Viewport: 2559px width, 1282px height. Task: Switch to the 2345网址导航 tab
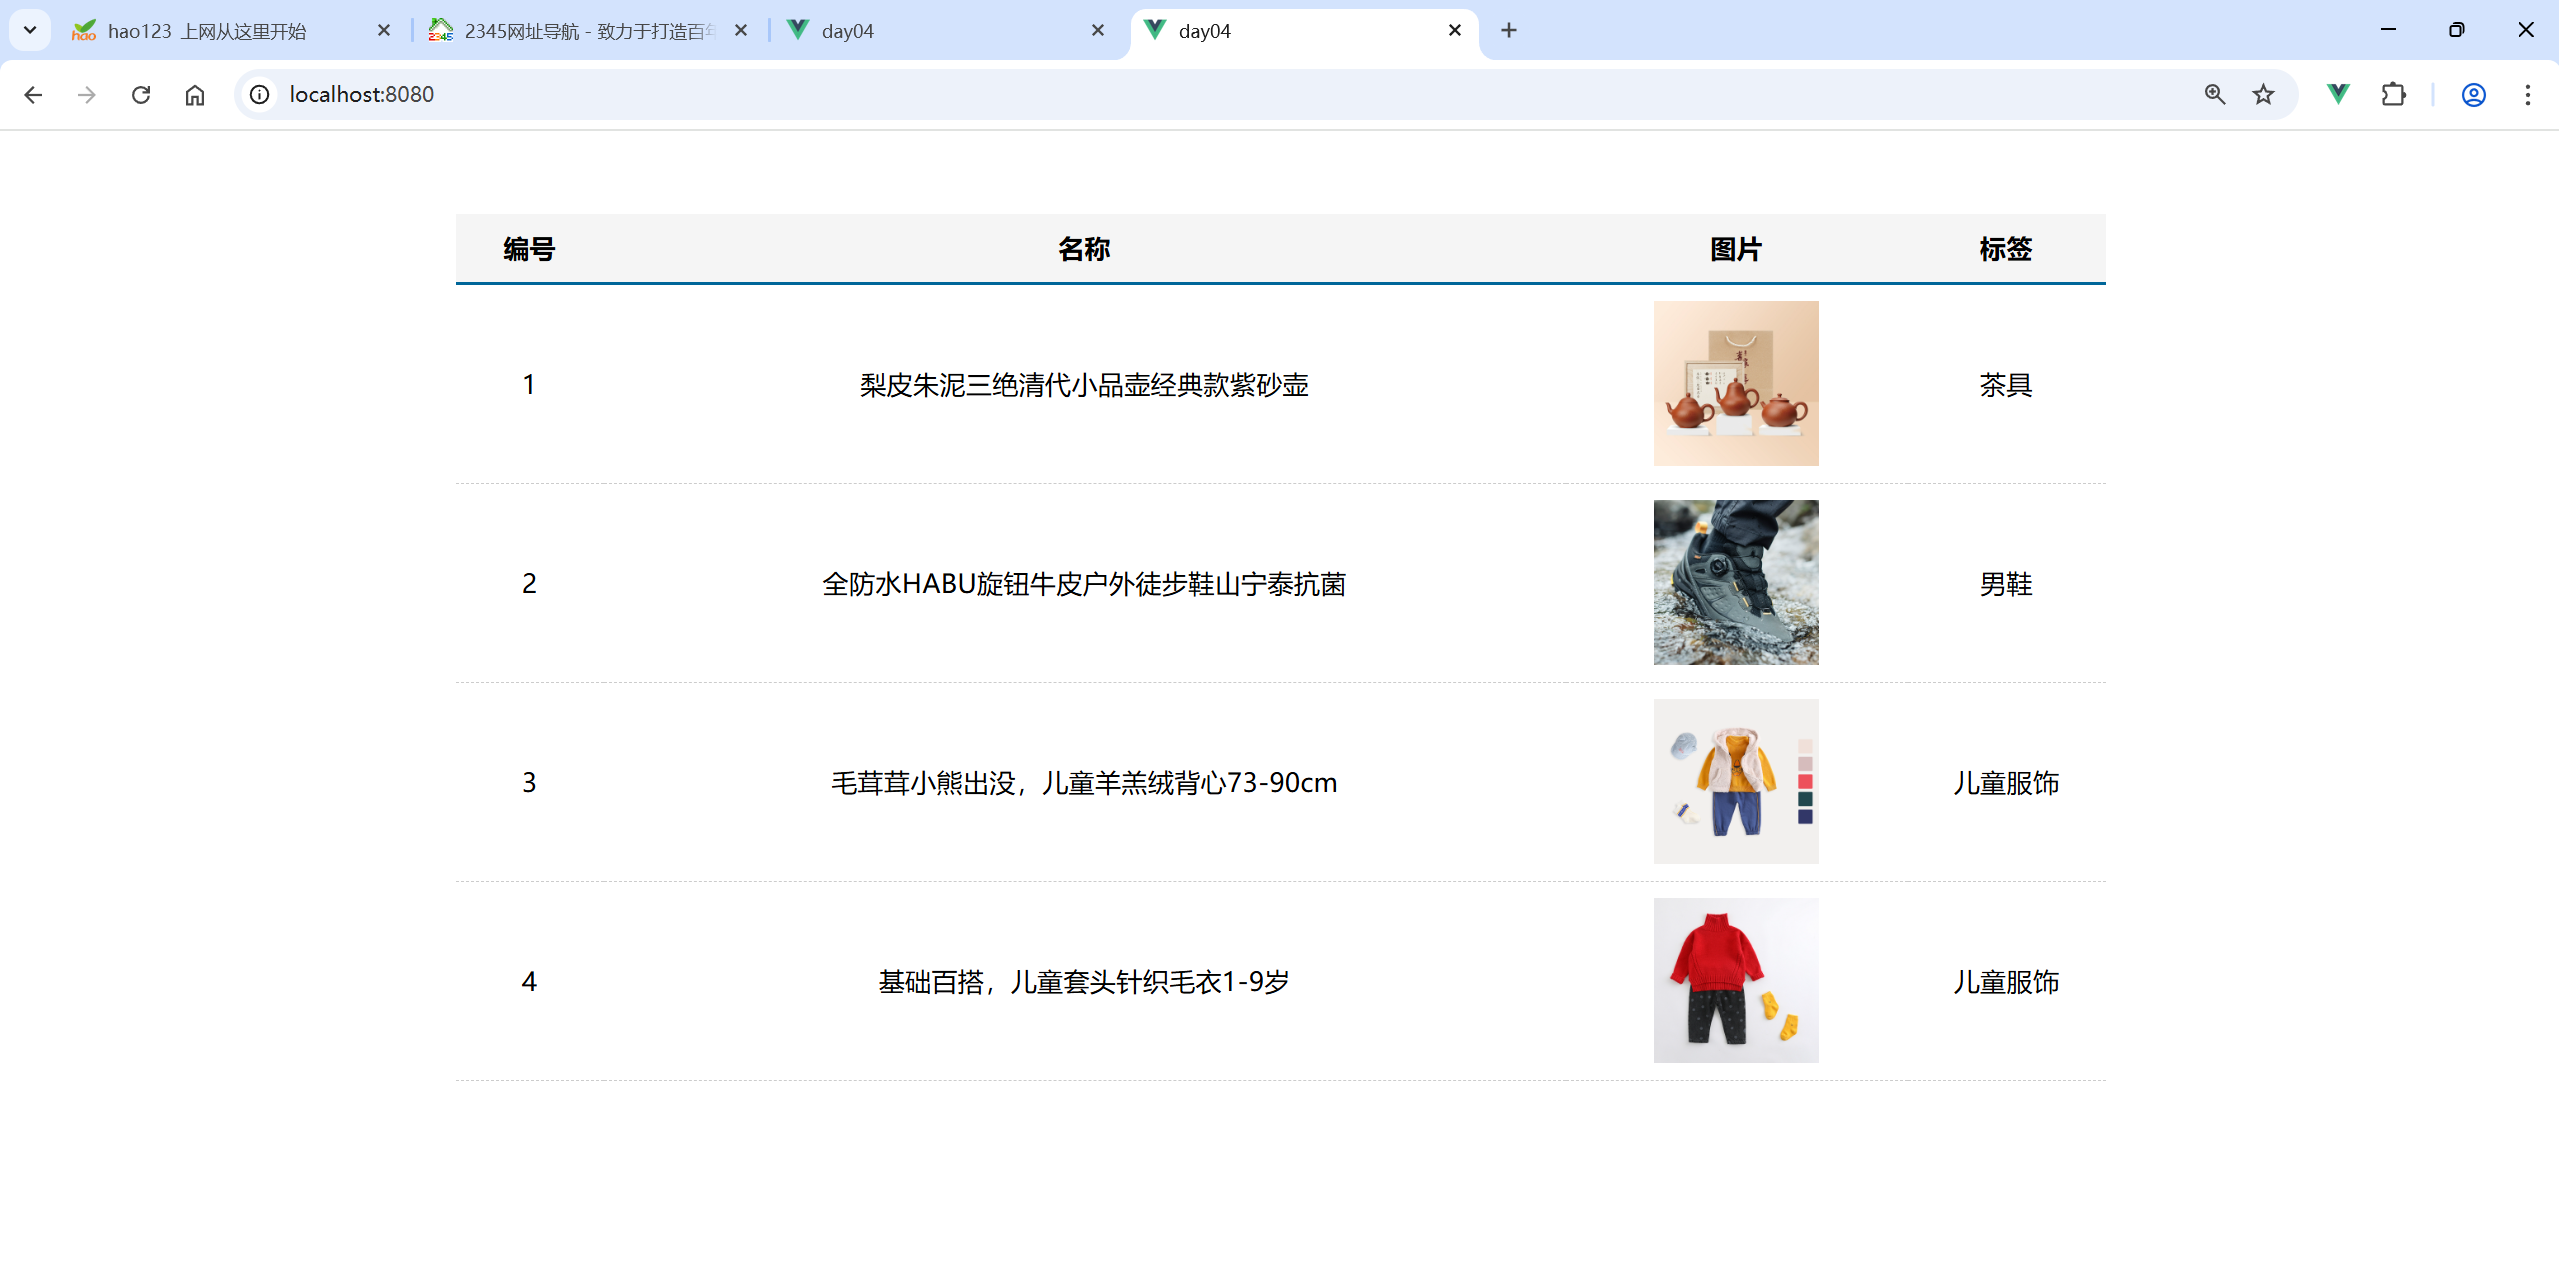pyautogui.click(x=580, y=31)
